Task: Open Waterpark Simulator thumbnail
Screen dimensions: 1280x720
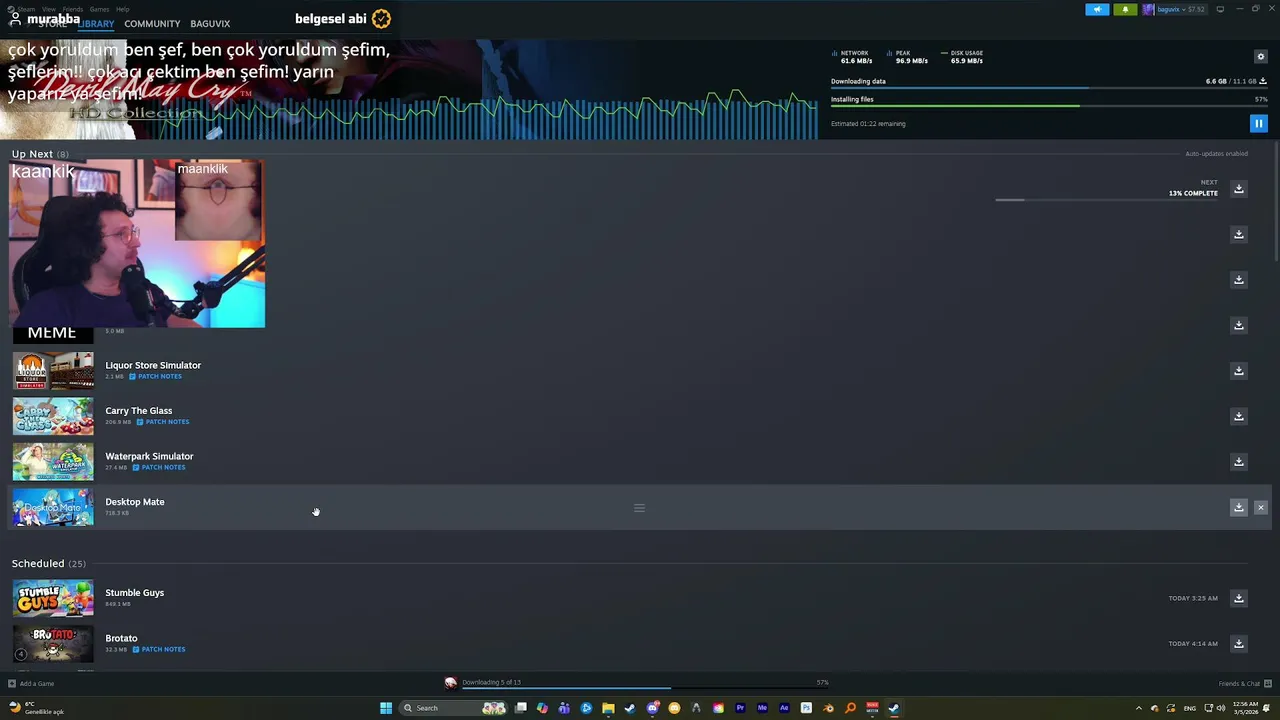Action: click(53, 462)
